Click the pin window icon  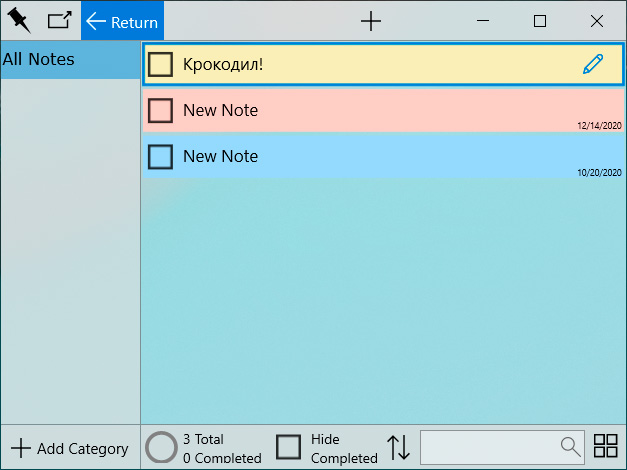[x=19, y=20]
